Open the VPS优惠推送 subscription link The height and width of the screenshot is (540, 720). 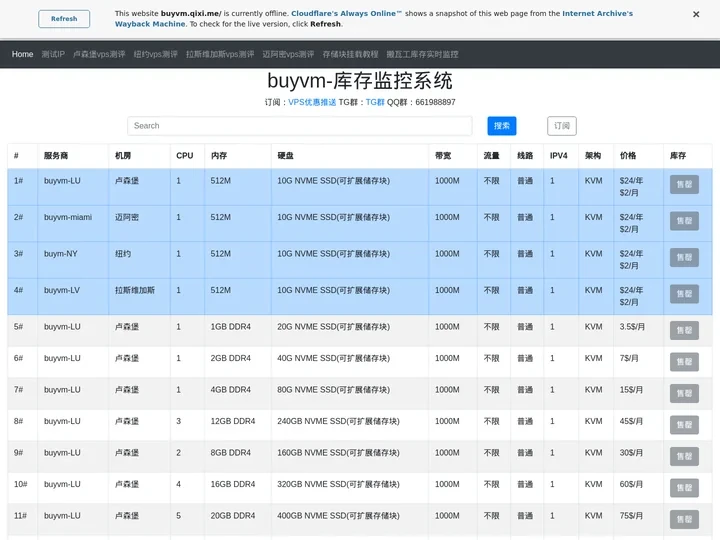(x=312, y=102)
